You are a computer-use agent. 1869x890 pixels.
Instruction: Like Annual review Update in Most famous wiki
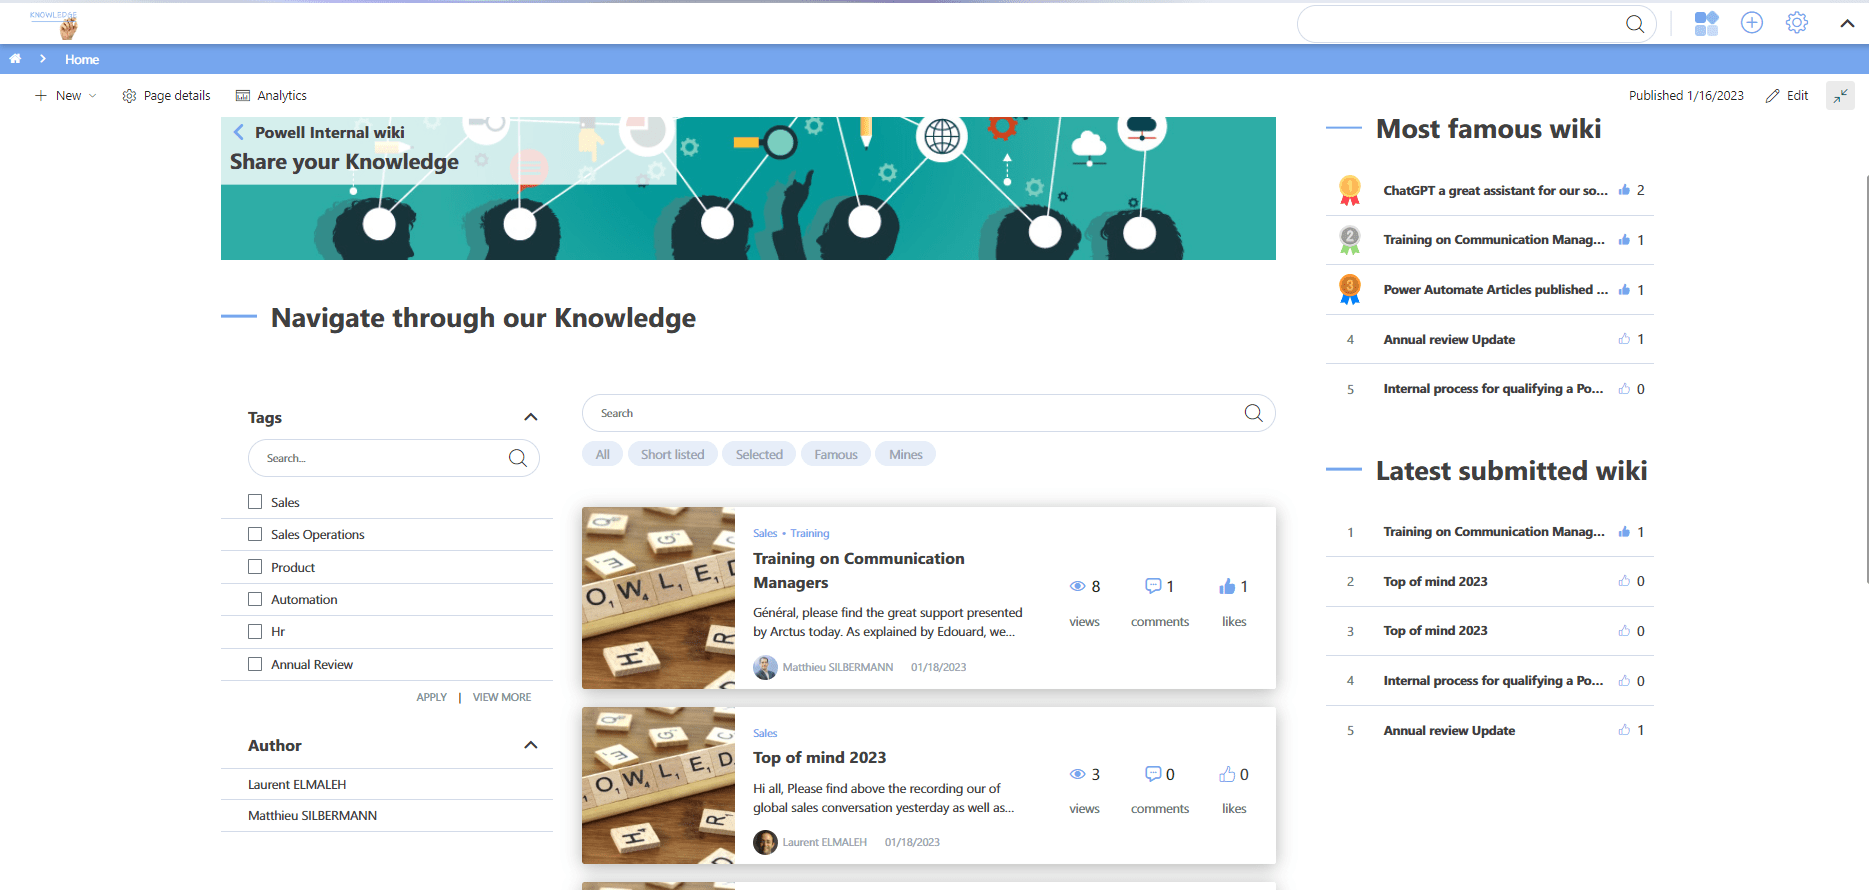coord(1624,339)
